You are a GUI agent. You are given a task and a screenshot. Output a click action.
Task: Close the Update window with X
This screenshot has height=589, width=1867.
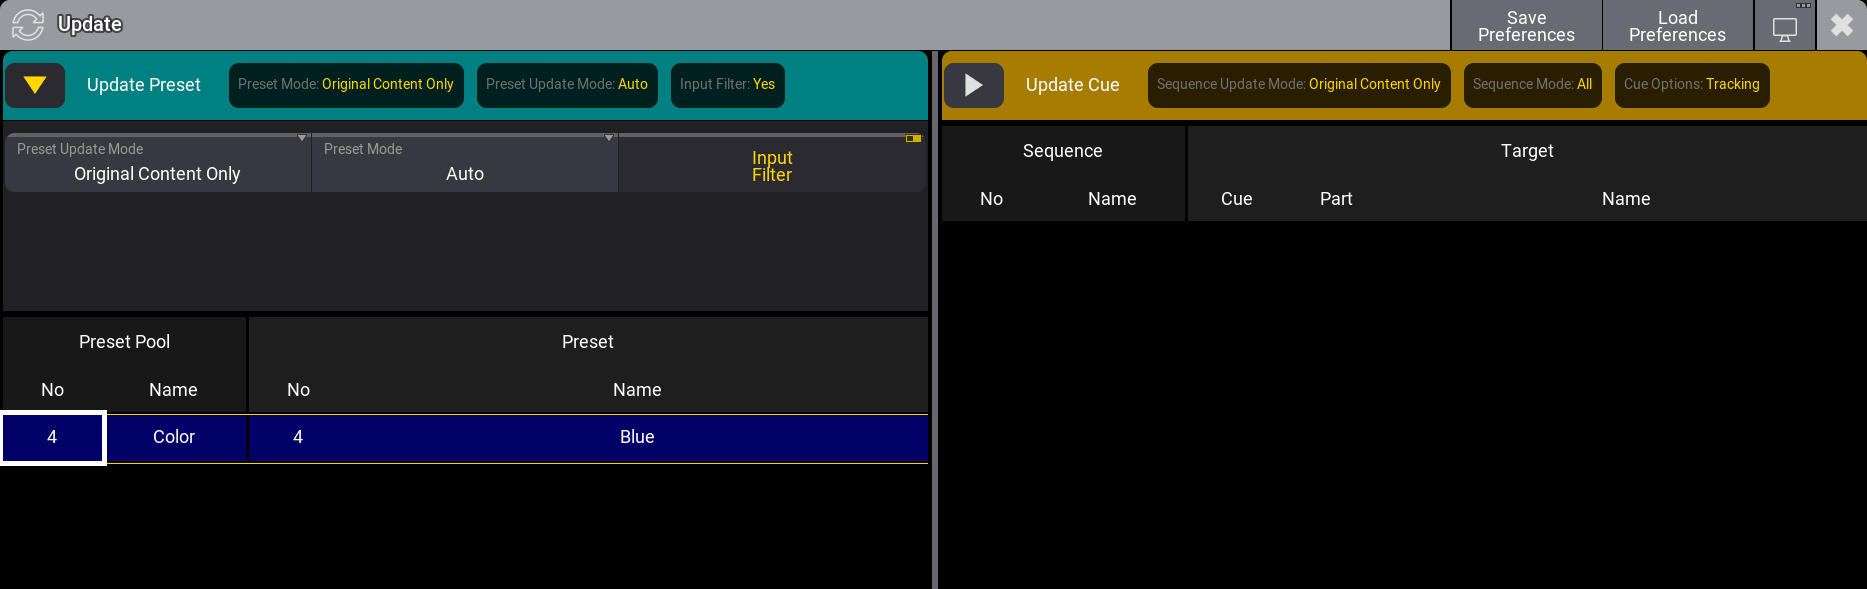click(1841, 25)
